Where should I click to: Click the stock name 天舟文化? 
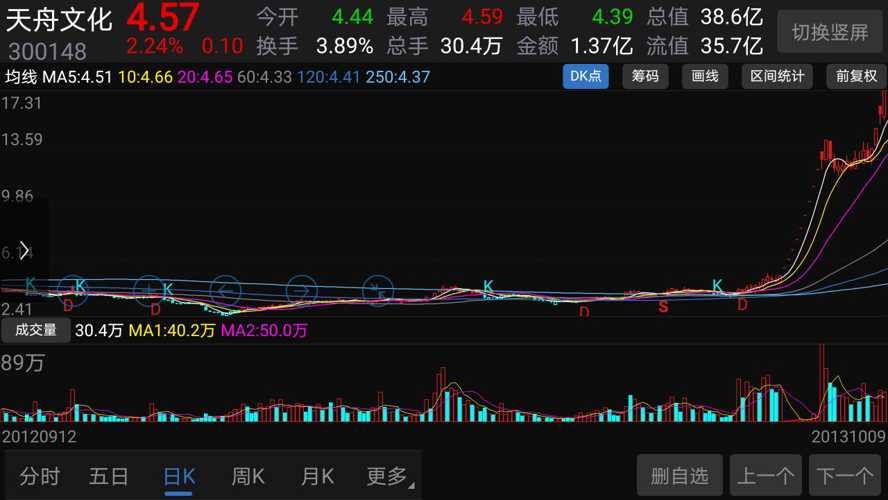[59, 20]
